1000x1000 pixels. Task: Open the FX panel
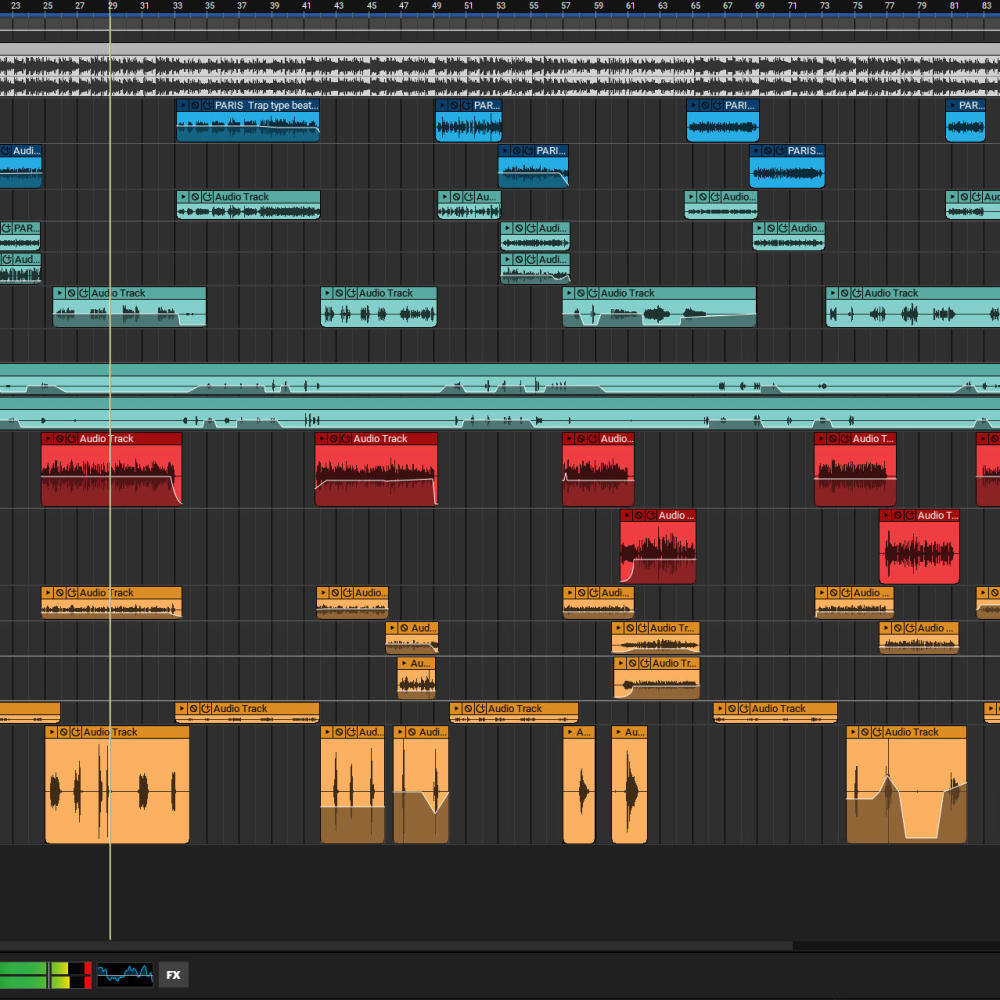tap(173, 974)
